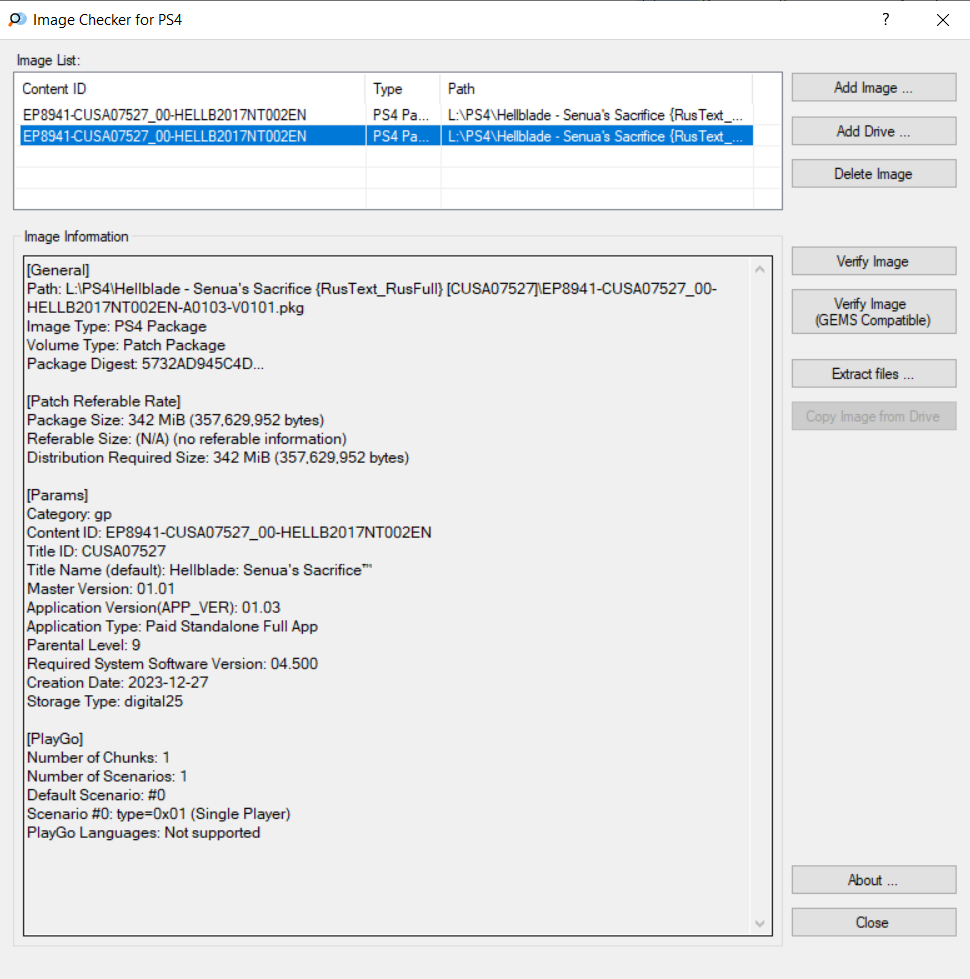Open the About dialog
Image resolution: width=970 pixels, height=979 pixels.
coord(873,880)
